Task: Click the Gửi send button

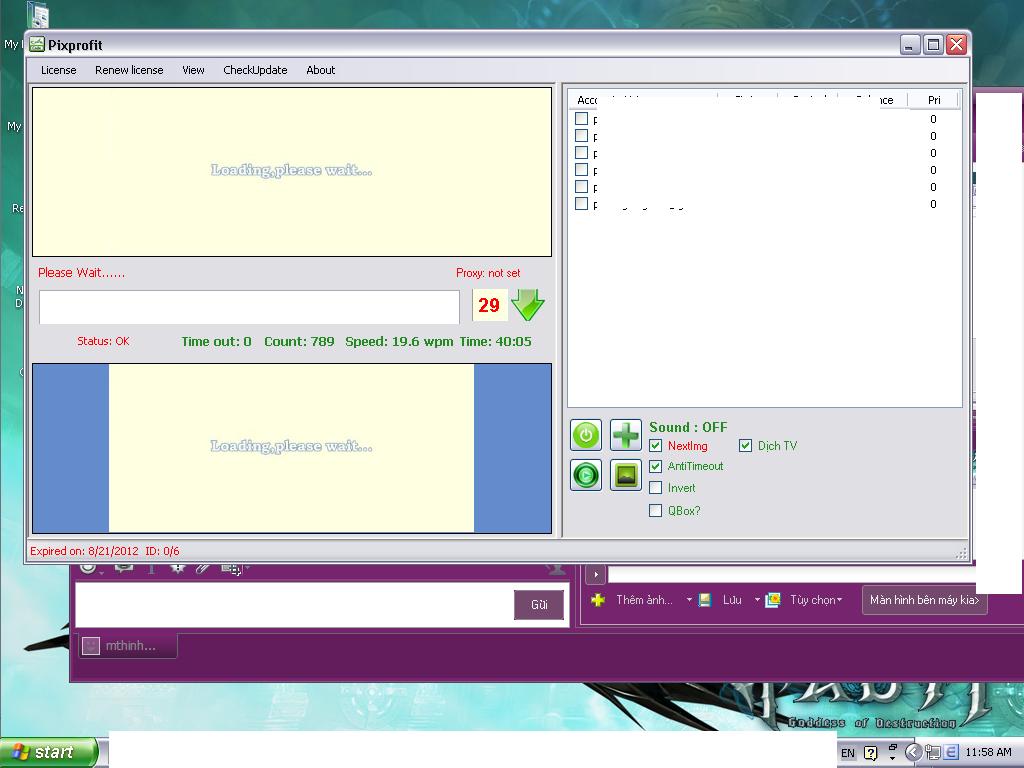Action: (x=539, y=605)
